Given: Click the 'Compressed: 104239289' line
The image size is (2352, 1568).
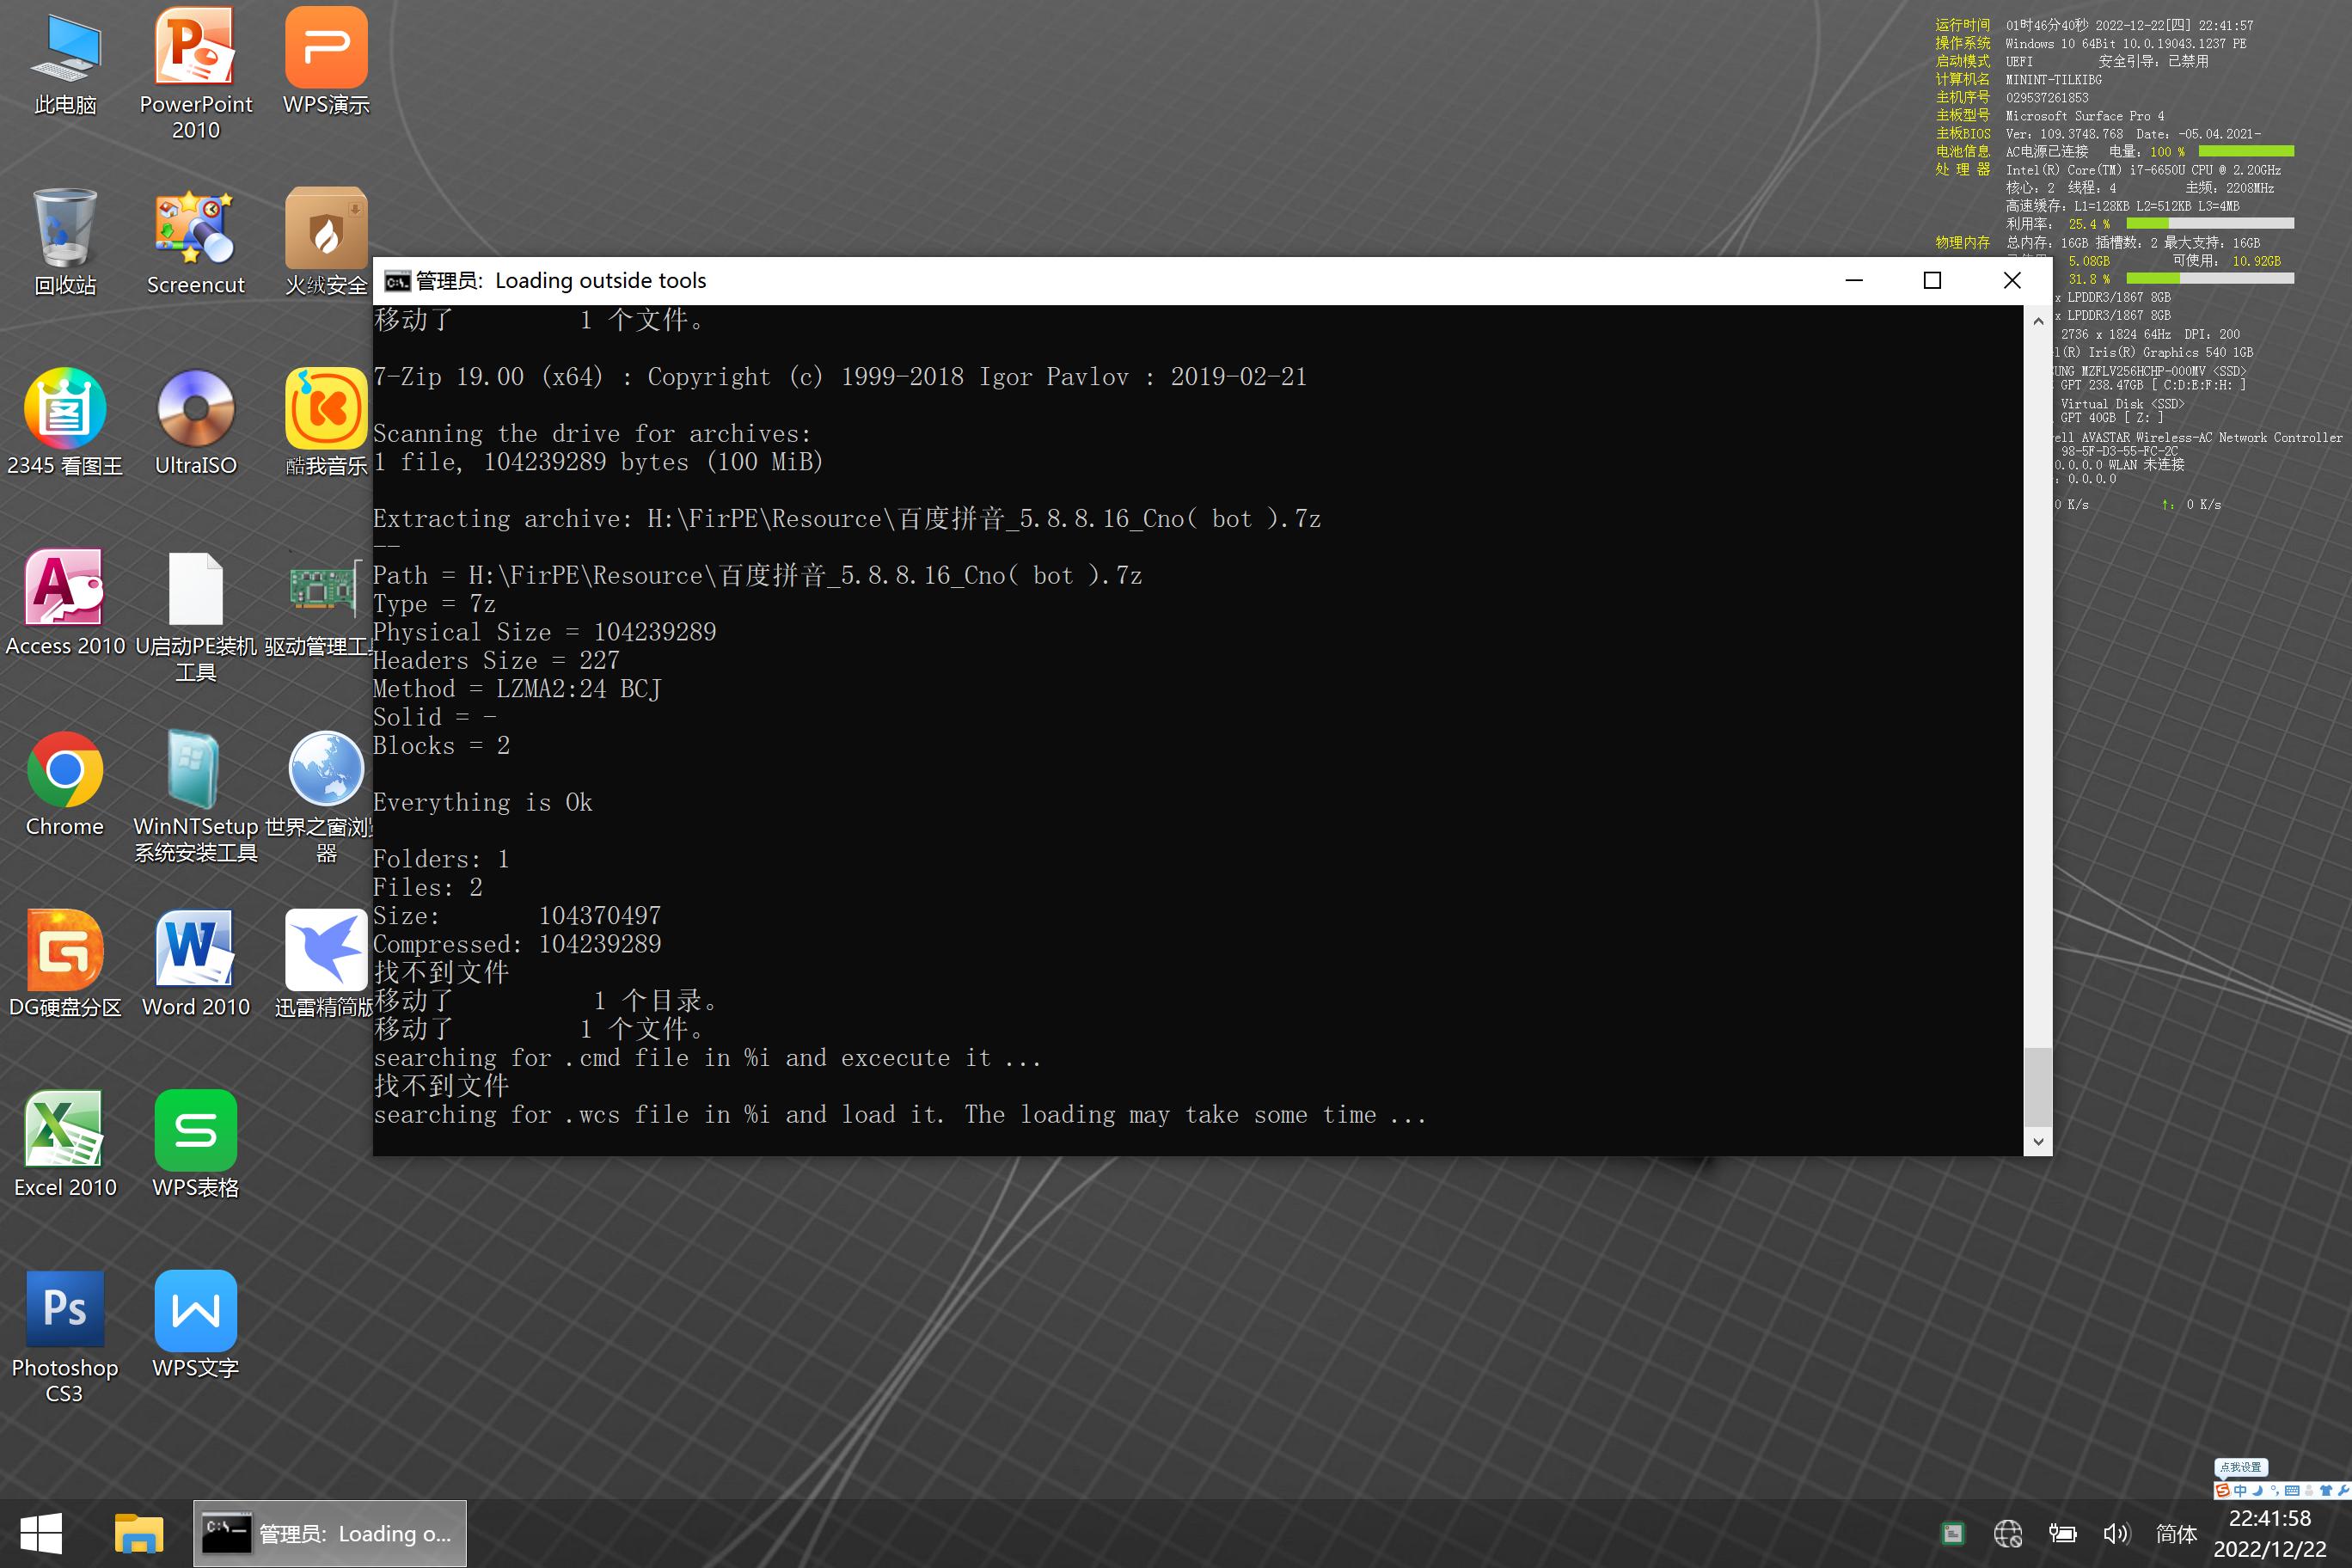Looking at the screenshot, I should 517,944.
